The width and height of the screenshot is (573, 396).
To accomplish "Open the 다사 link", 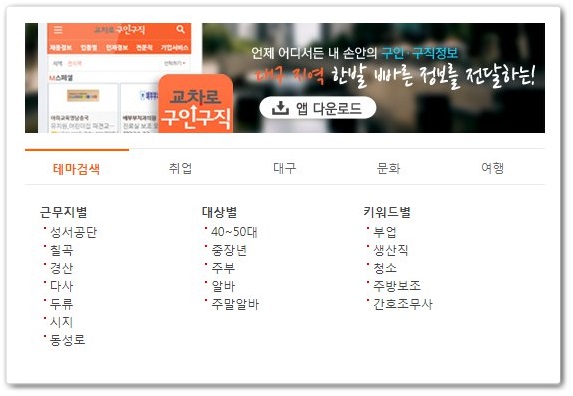I will tap(61, 286).
